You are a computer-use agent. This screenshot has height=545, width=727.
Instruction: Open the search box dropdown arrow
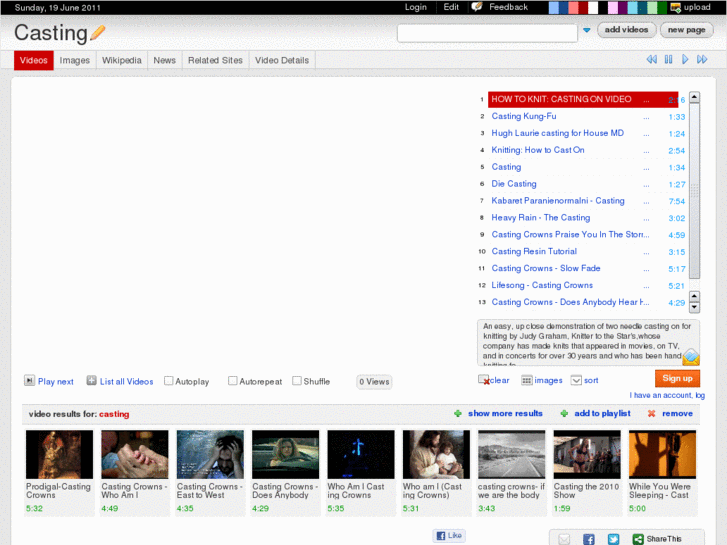[x=587, y=30]
